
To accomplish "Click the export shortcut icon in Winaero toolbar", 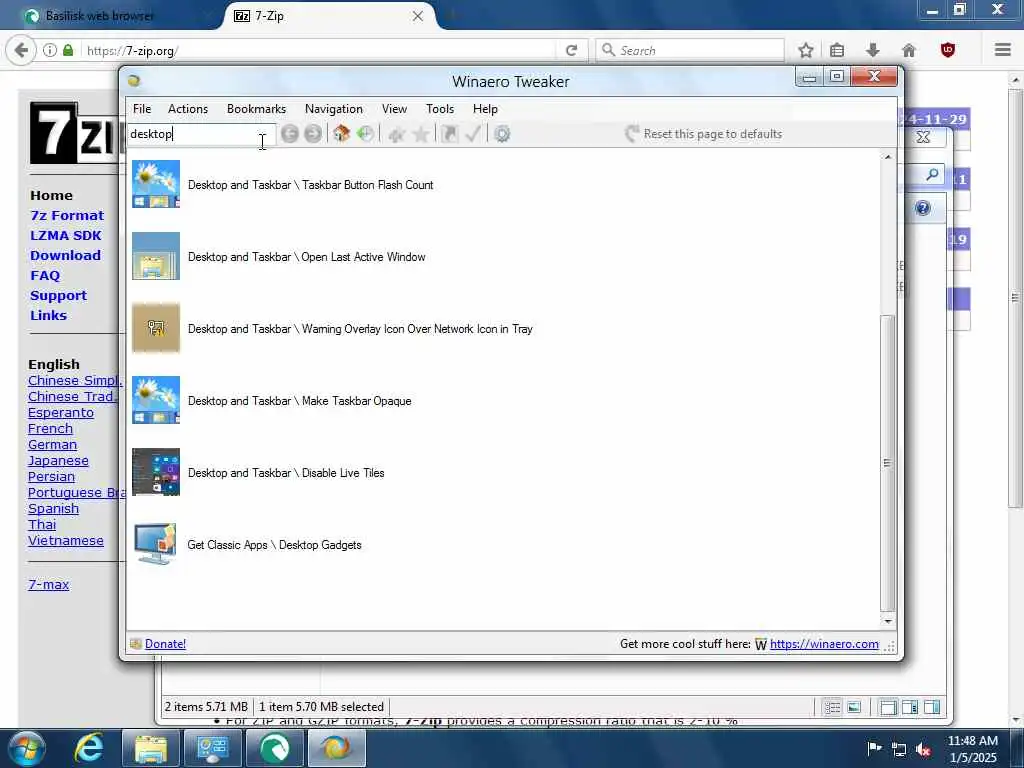I will coord(449,134).
